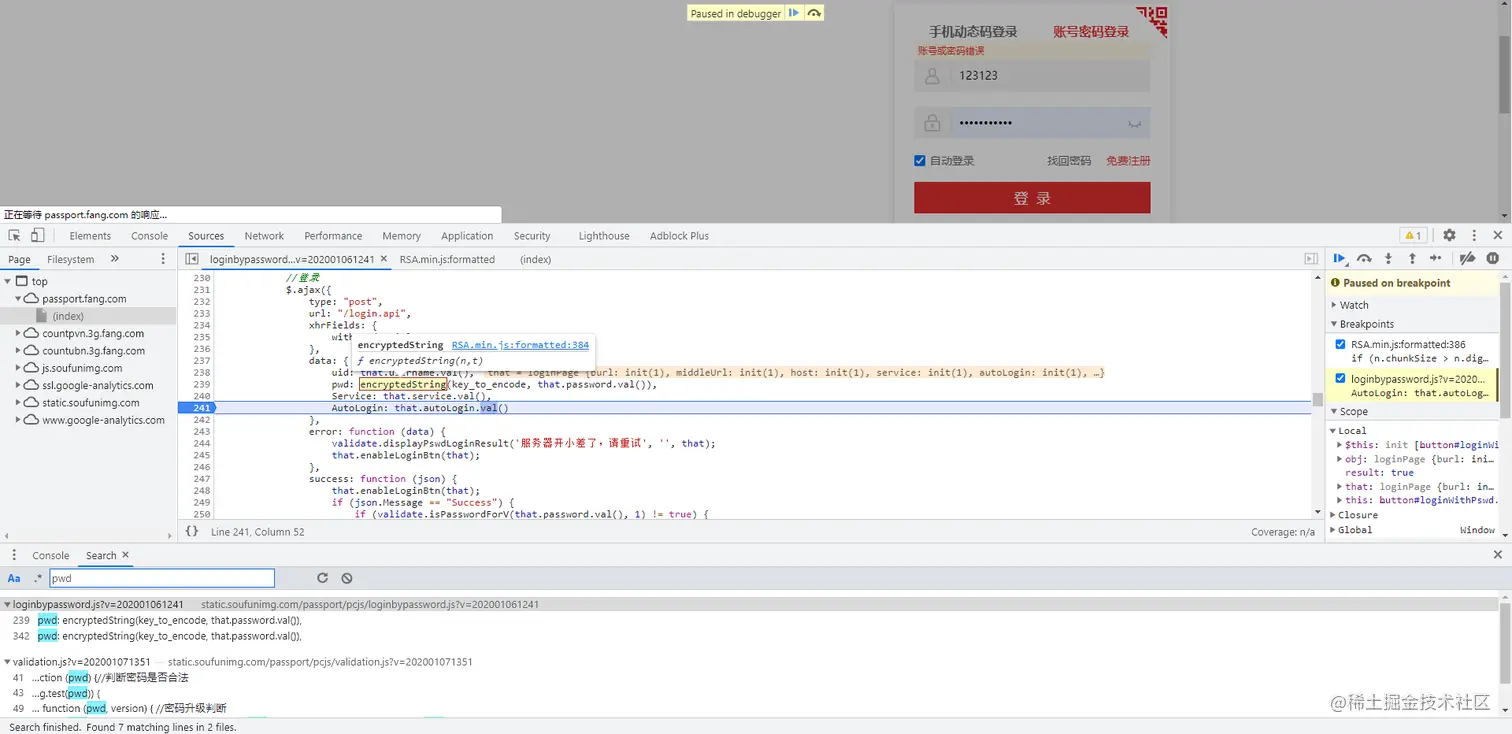
Task: Hide the navigator sidebar pane
Action: [x=192, y=259]
